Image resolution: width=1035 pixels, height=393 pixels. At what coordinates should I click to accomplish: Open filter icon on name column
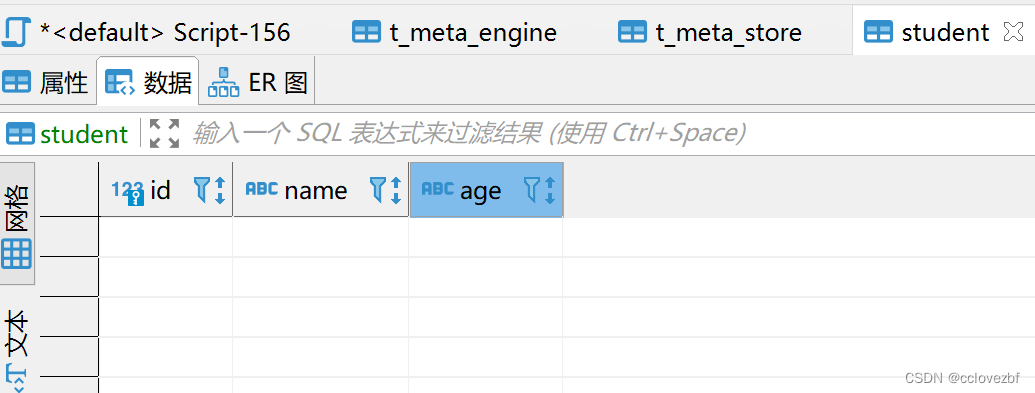377,190
